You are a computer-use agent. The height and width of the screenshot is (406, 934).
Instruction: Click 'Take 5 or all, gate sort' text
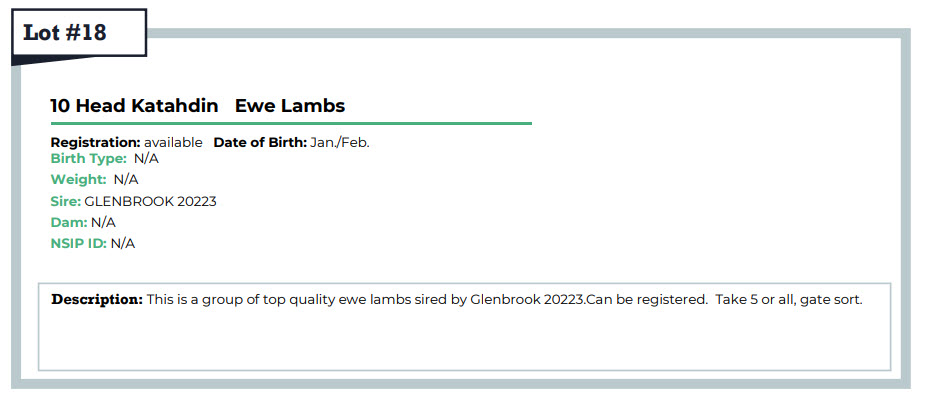pyautogui.click(x=789, y=299)
